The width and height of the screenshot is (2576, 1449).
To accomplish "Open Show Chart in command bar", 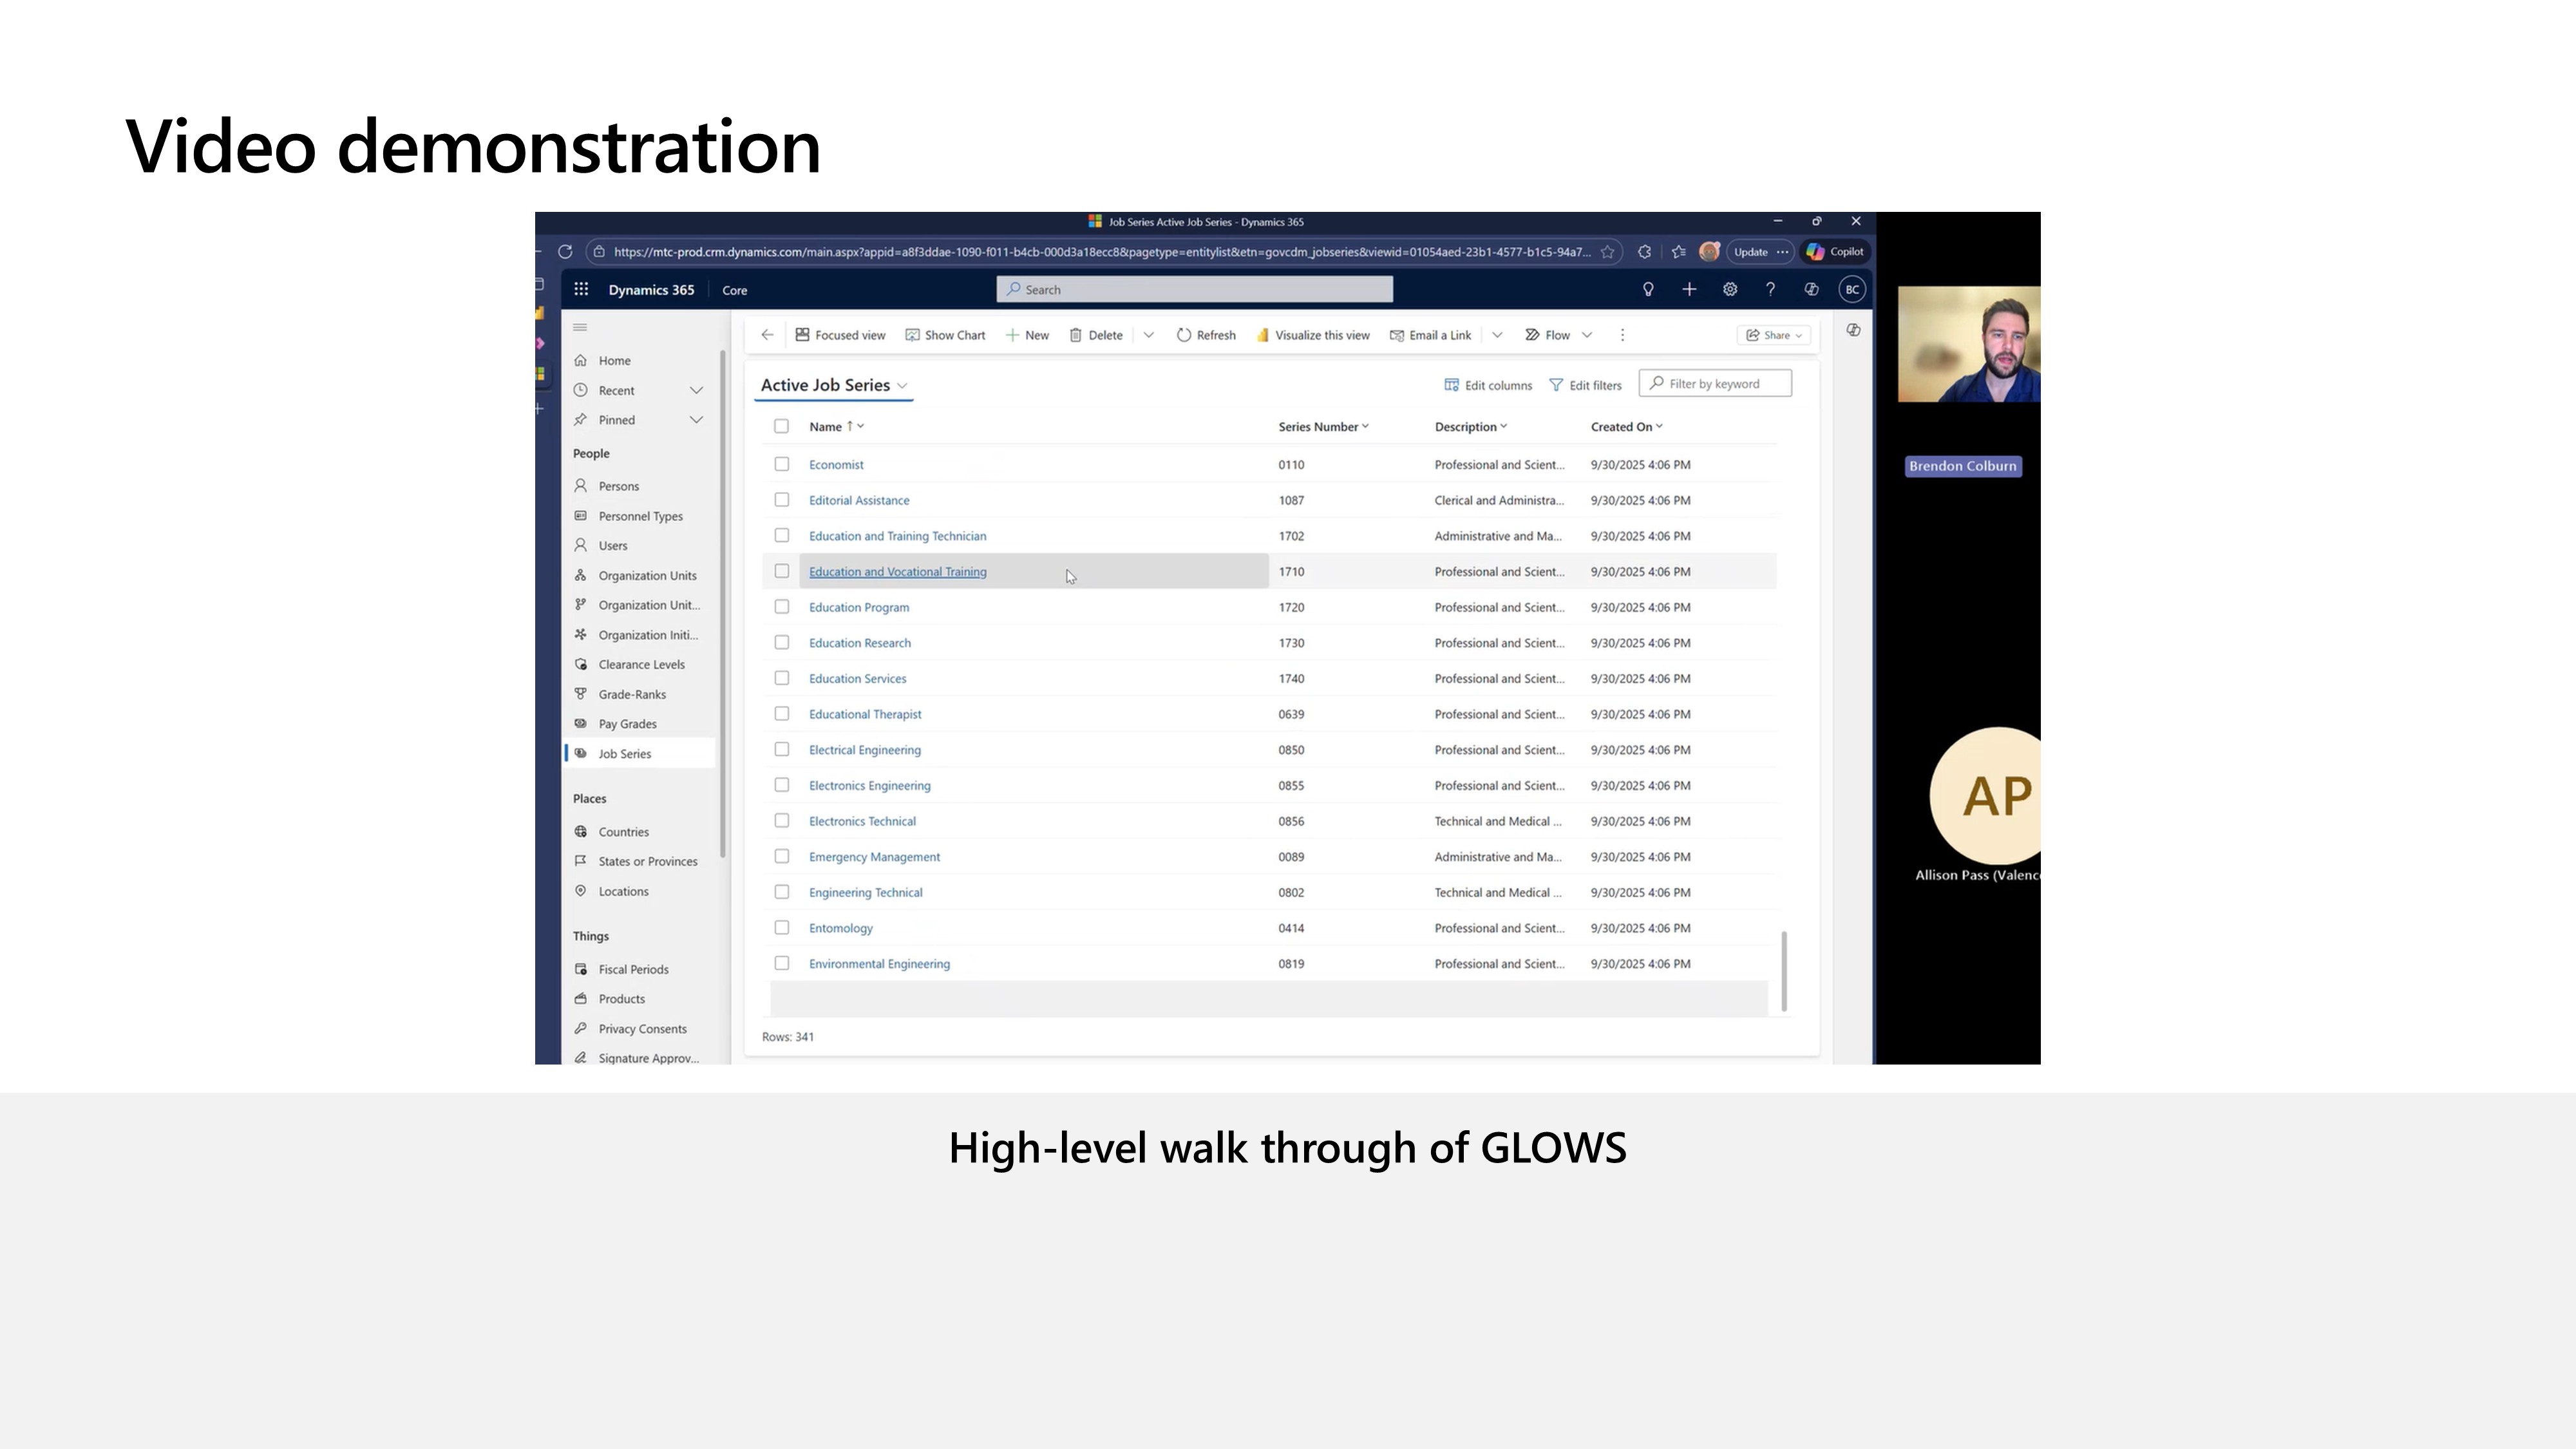I will (x=945, y=336).
